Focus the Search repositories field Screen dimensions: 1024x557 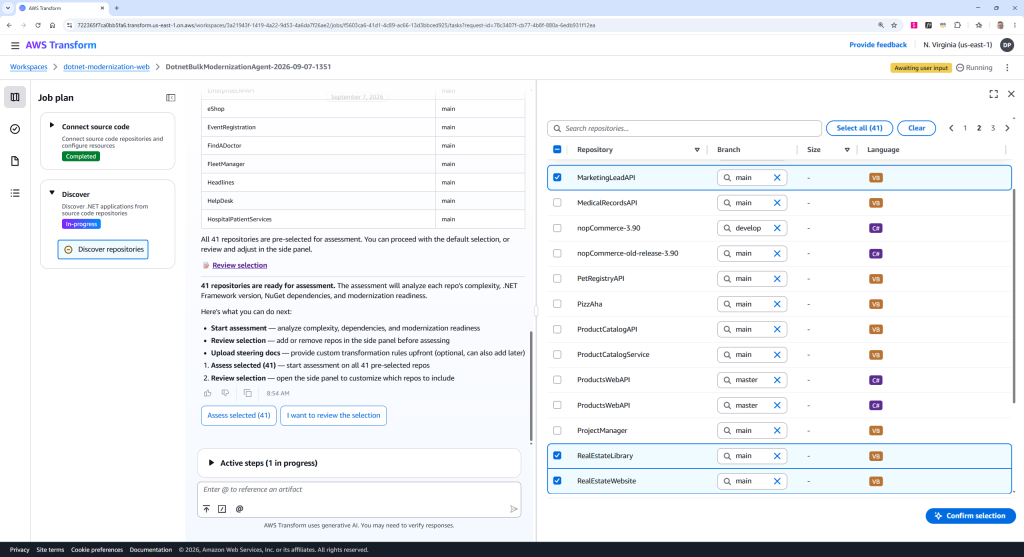point(684,128)
